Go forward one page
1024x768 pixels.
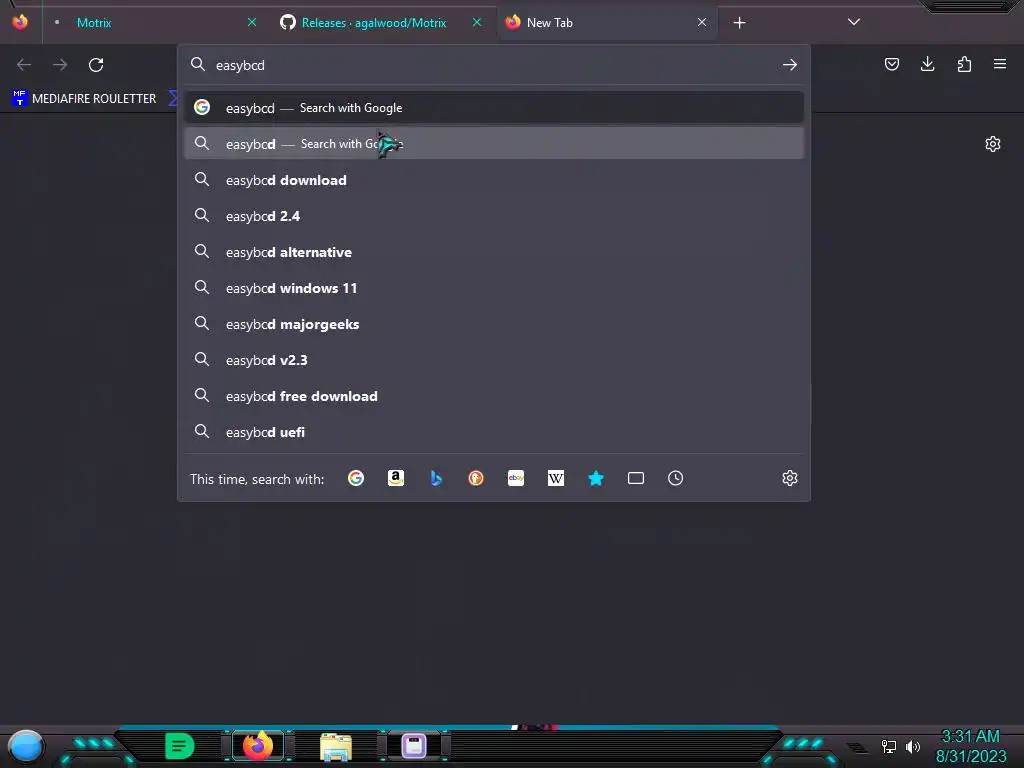tap(60, 65)
